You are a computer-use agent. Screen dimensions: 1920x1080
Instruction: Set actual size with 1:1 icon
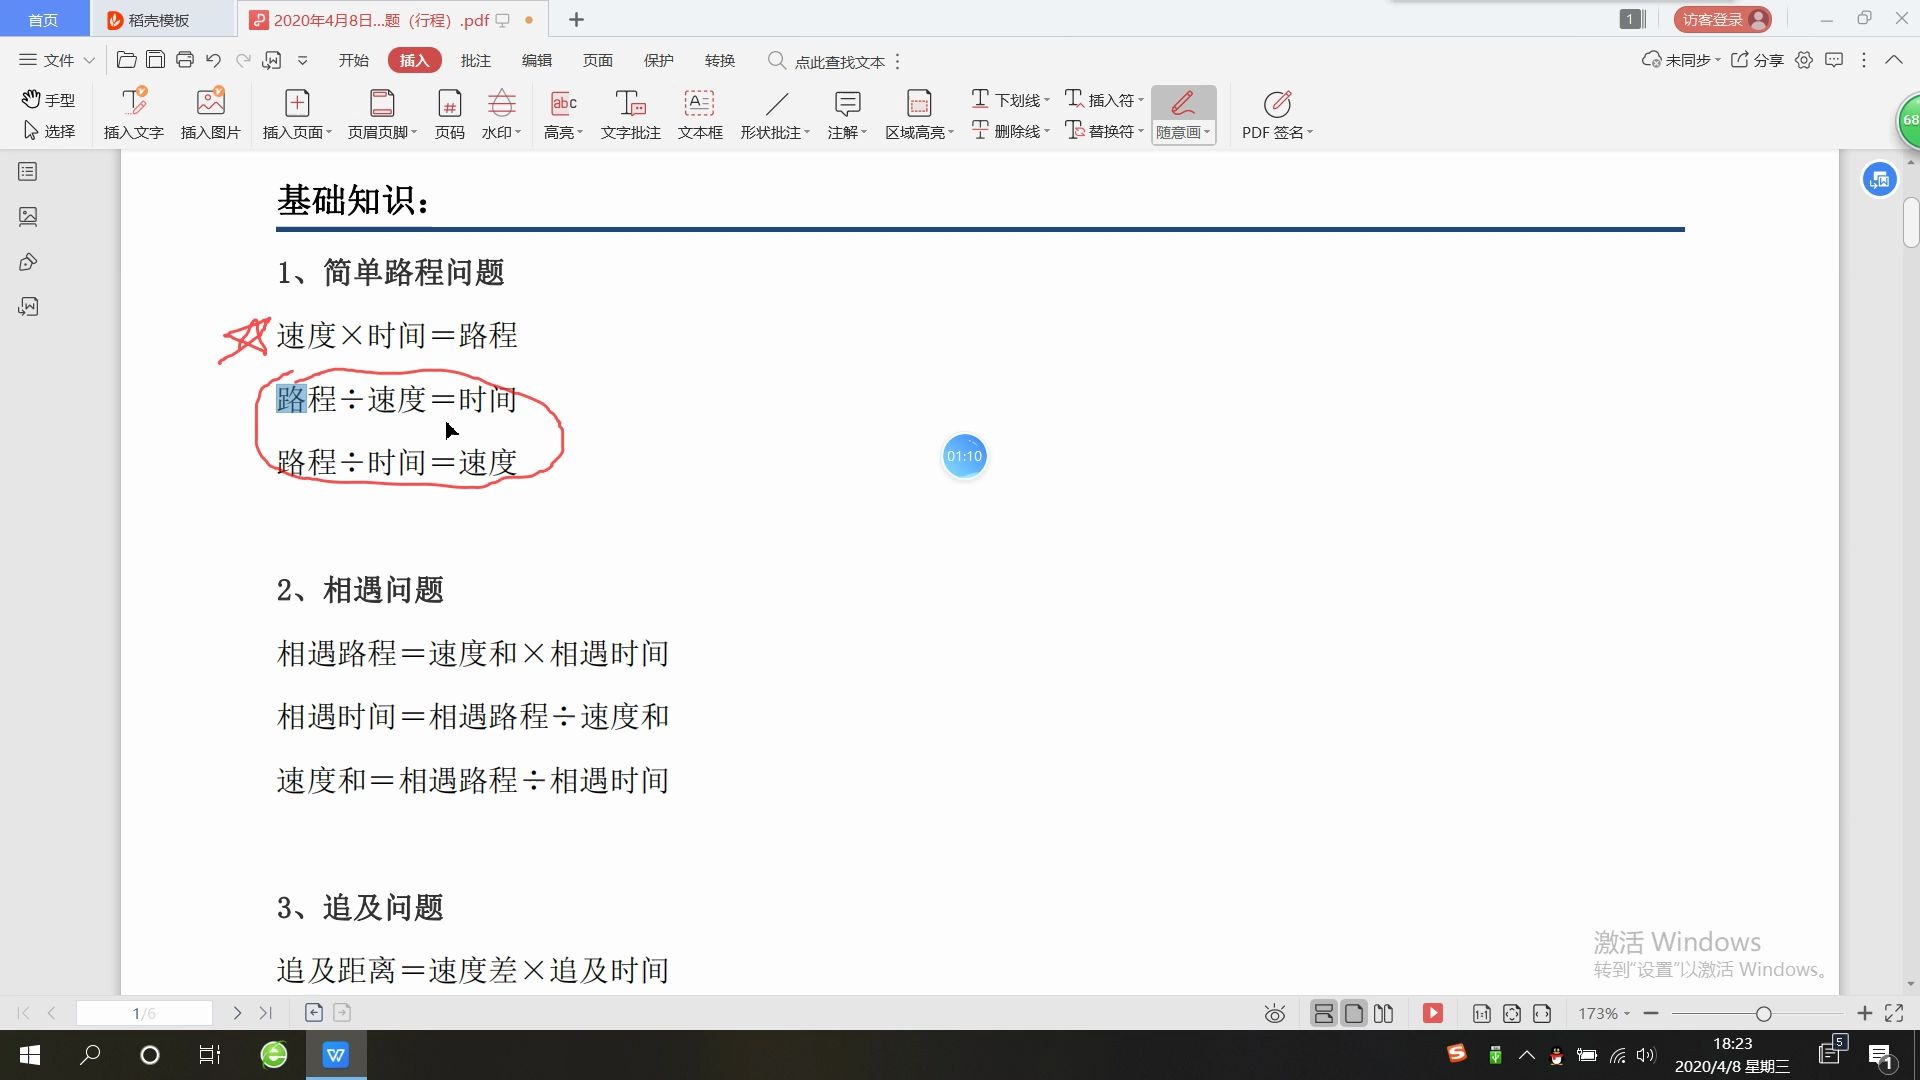pos(1481,1014)
